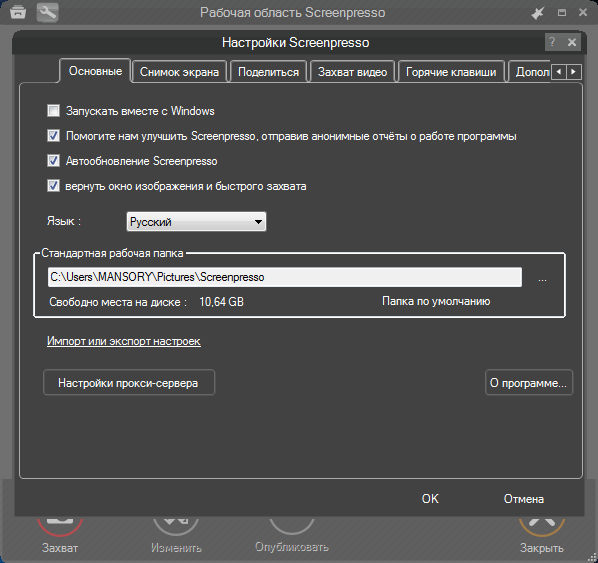This screenshot has height=563, width=598.
Task: Click Отмена to cancel settings
Action: pos(524,499)
